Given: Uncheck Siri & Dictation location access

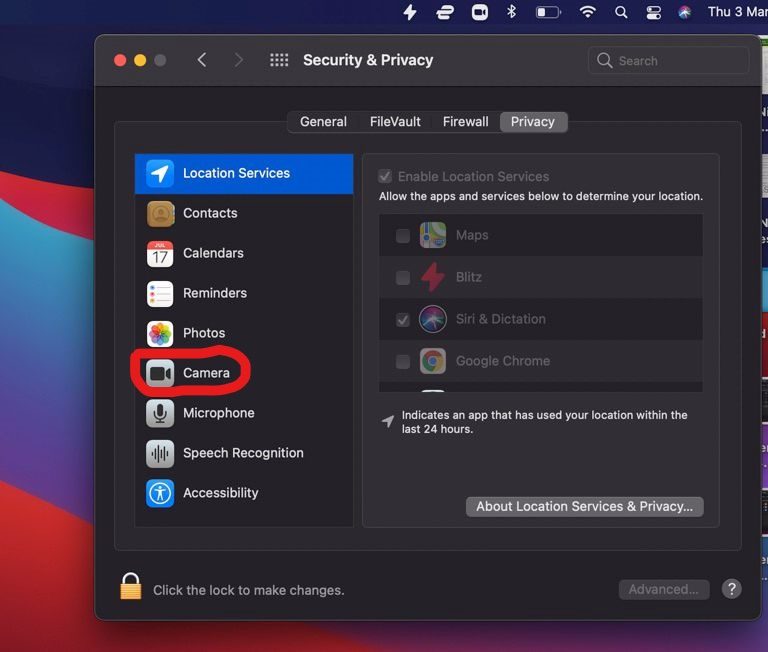Looking at the screenshot, I should [403, 320].
